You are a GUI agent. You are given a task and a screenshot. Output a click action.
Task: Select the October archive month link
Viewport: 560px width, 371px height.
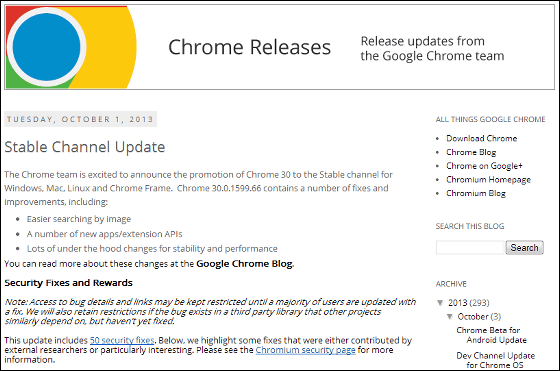473,316
